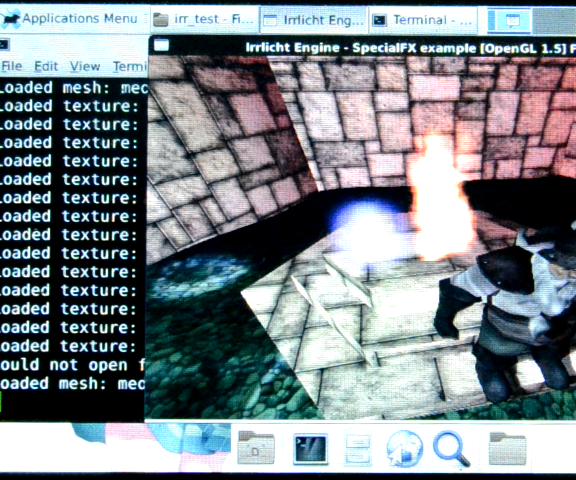The image size is (576, 480).
Task: Click the green terminal cursor
Action: point(1,402)
